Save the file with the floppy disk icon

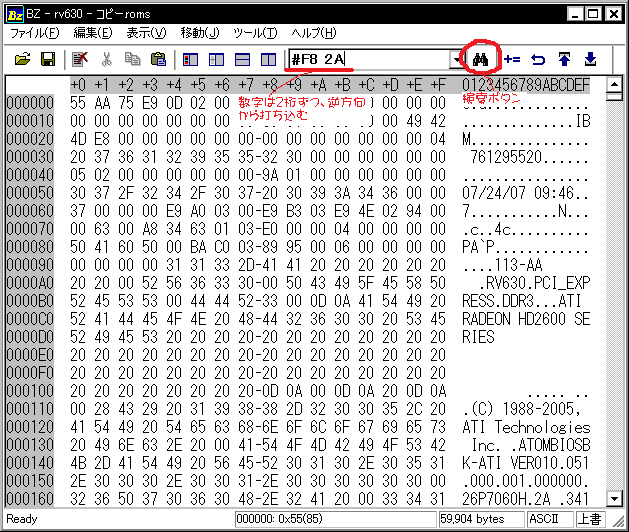48,59
